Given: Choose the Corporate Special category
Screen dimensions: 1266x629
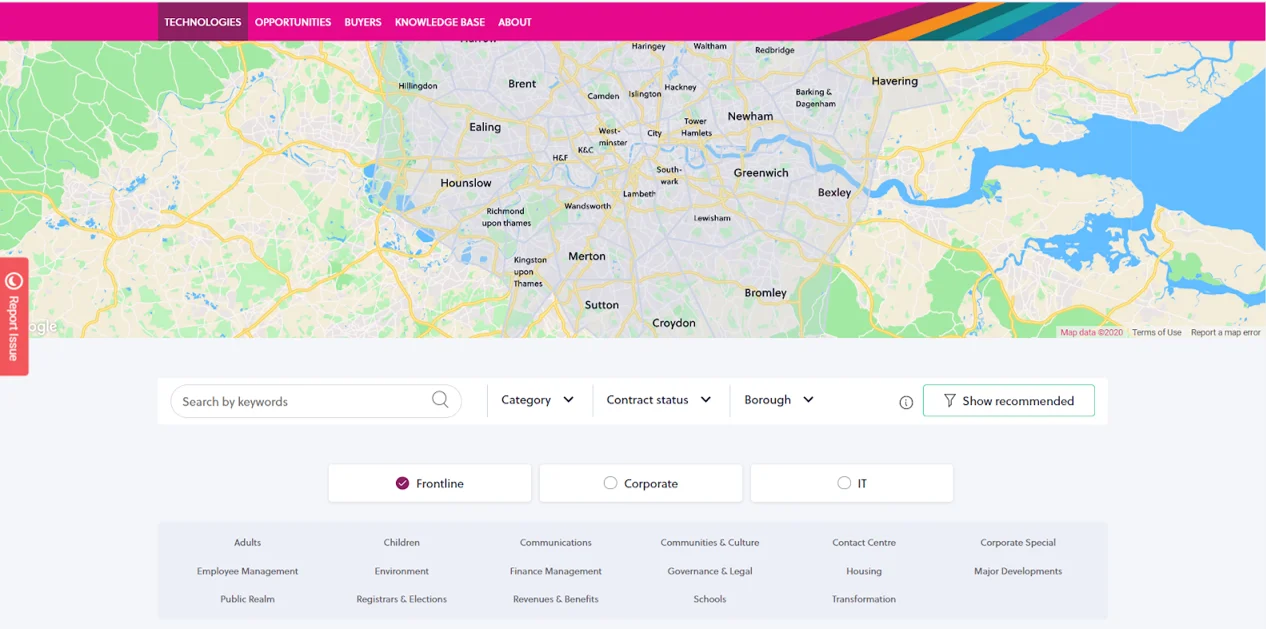Looking at the screenshot, I should coord(1018,543).
